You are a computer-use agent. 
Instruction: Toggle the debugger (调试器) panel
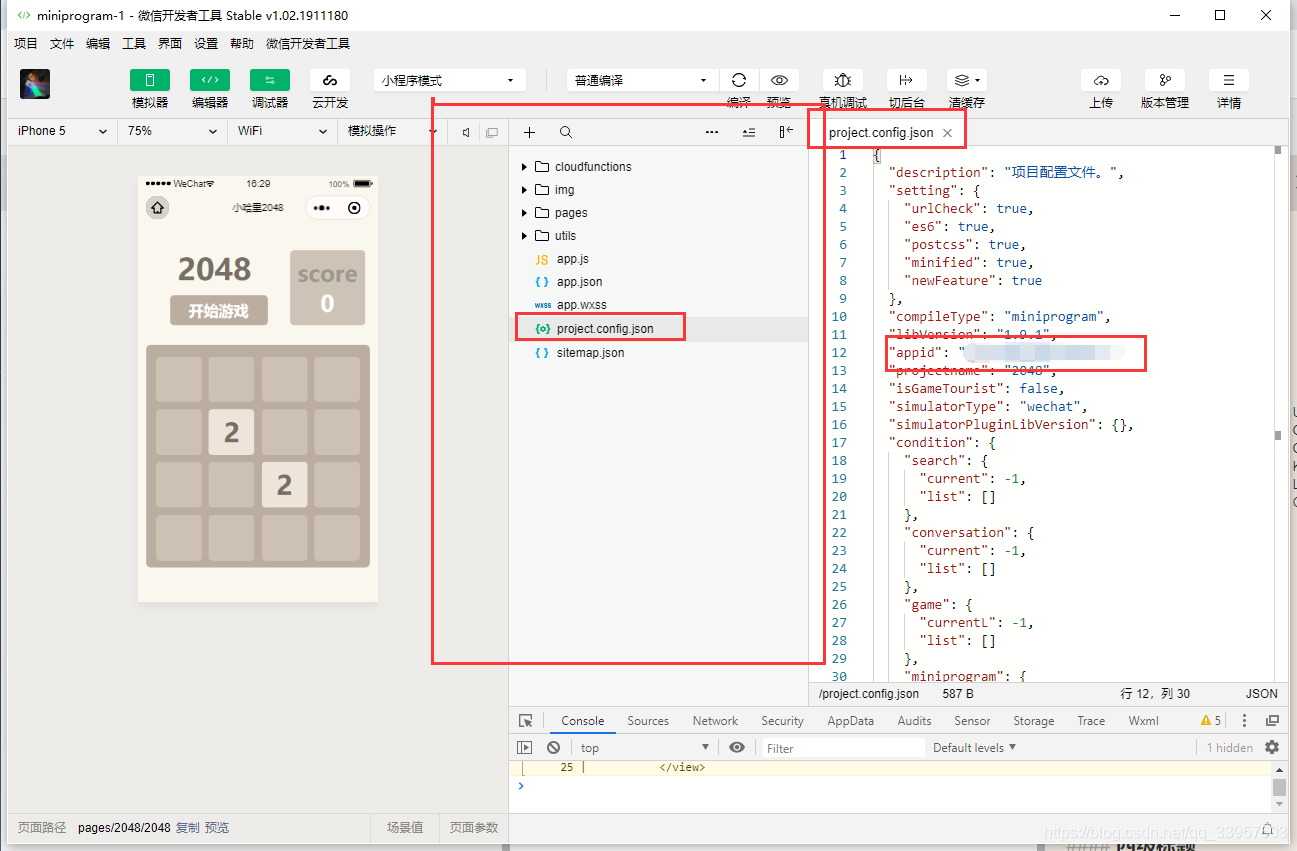(270, 81)
